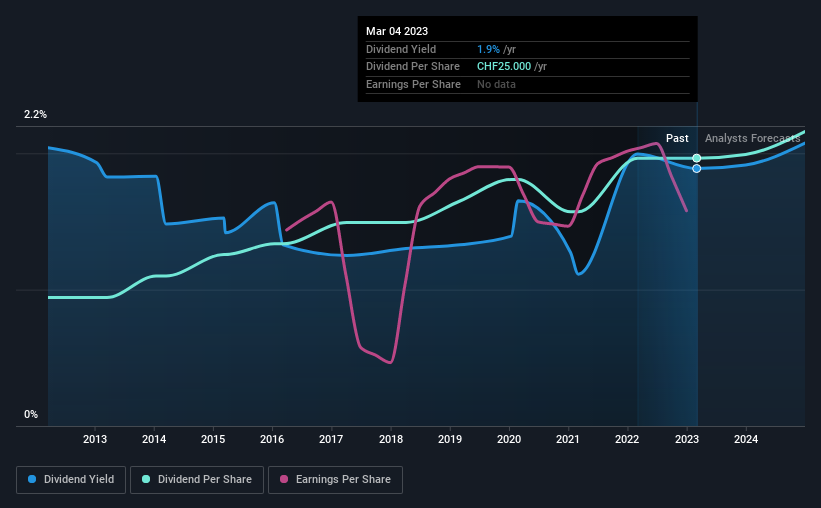Click the '2.2%' y-axis label

[35, 115]
